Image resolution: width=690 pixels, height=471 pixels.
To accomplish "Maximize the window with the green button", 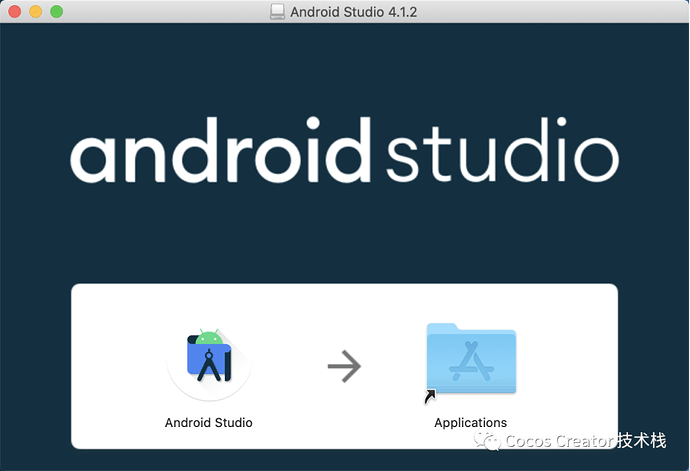I will click(56, 11).
